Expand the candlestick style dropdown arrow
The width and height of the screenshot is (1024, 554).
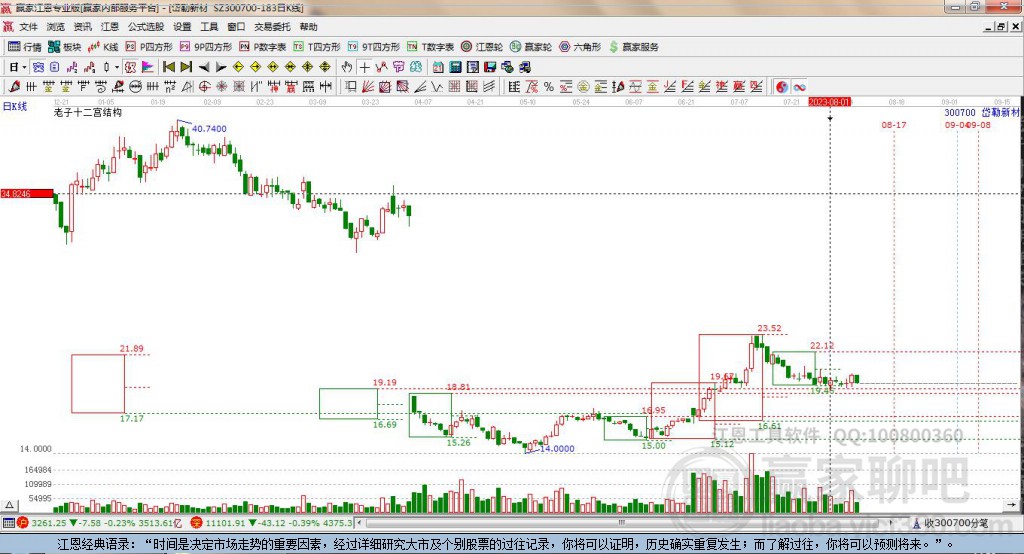[117, 67]
